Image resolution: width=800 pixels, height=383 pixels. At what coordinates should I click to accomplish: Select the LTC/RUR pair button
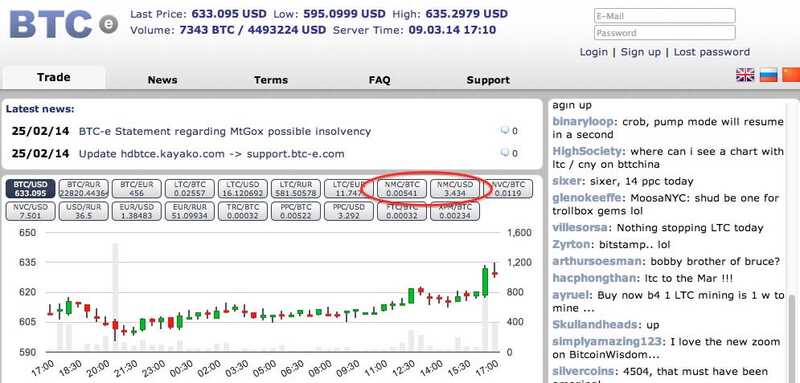point(296,189)
